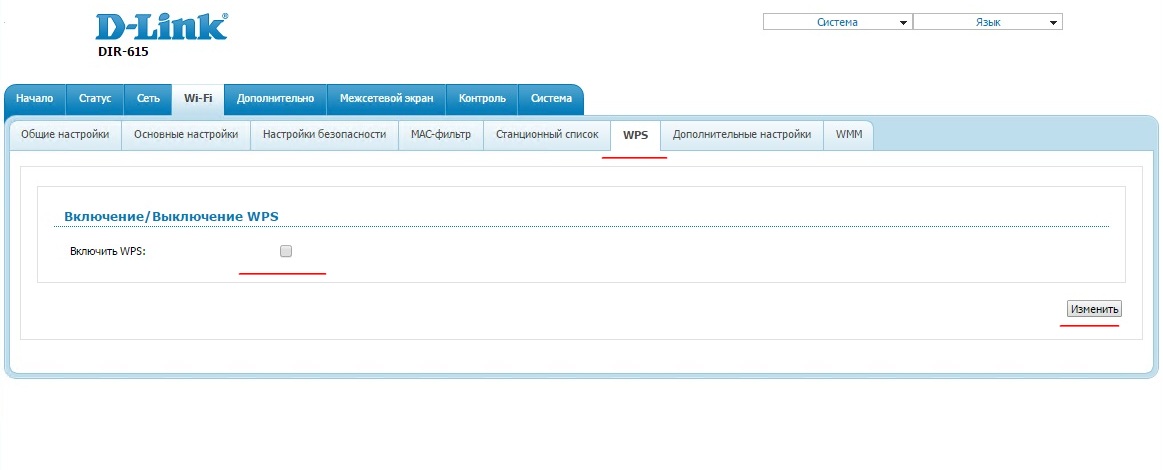Viewport: 1163px width, 470px height.
Task: Enable the Включить WPS checkbox
Action: [286, 251]
